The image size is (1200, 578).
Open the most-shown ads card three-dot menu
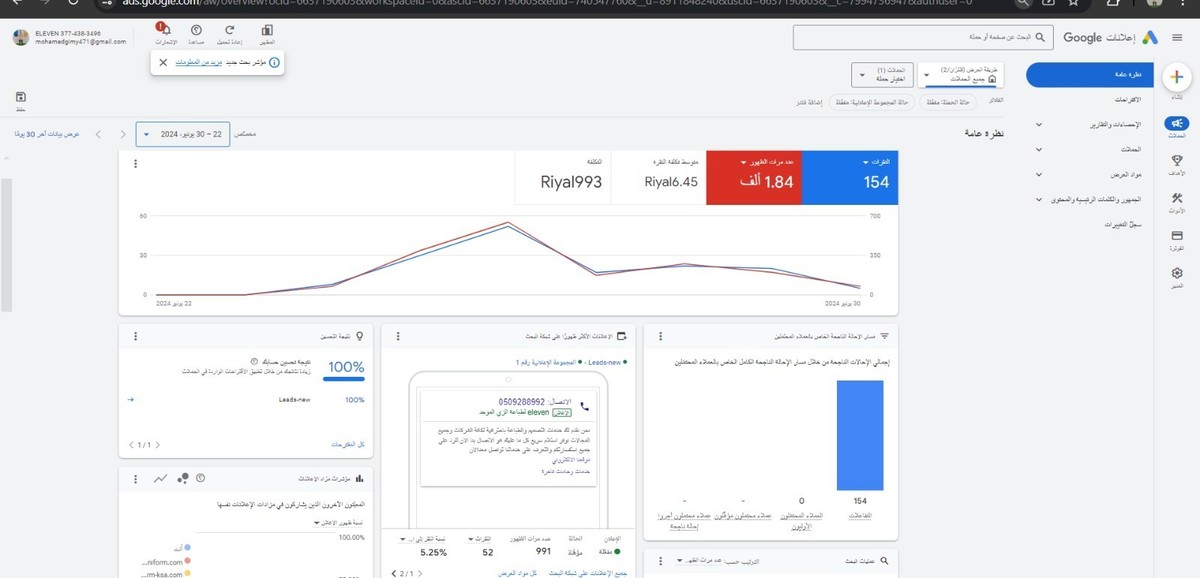[398, 335]
